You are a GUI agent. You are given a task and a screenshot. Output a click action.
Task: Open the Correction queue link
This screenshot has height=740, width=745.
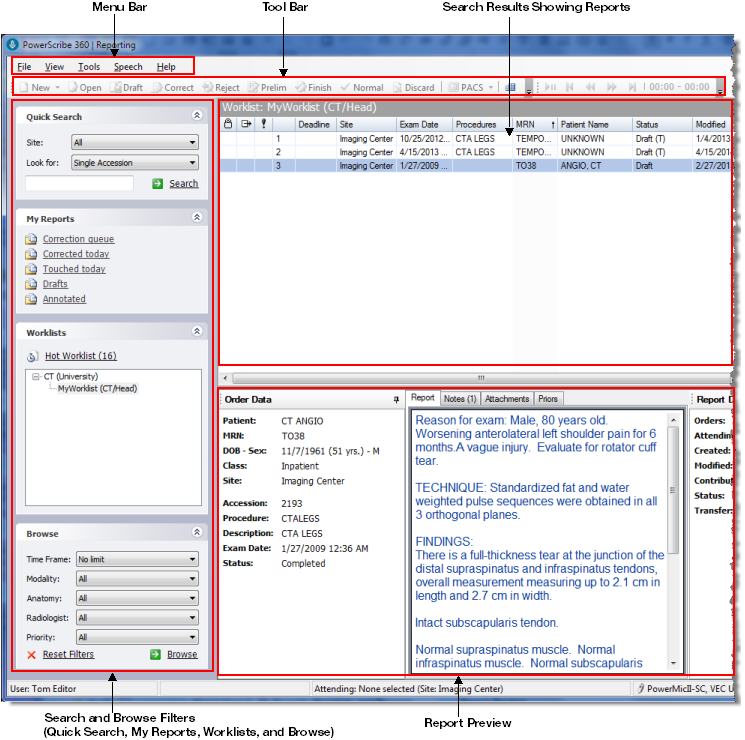[78, 239]
